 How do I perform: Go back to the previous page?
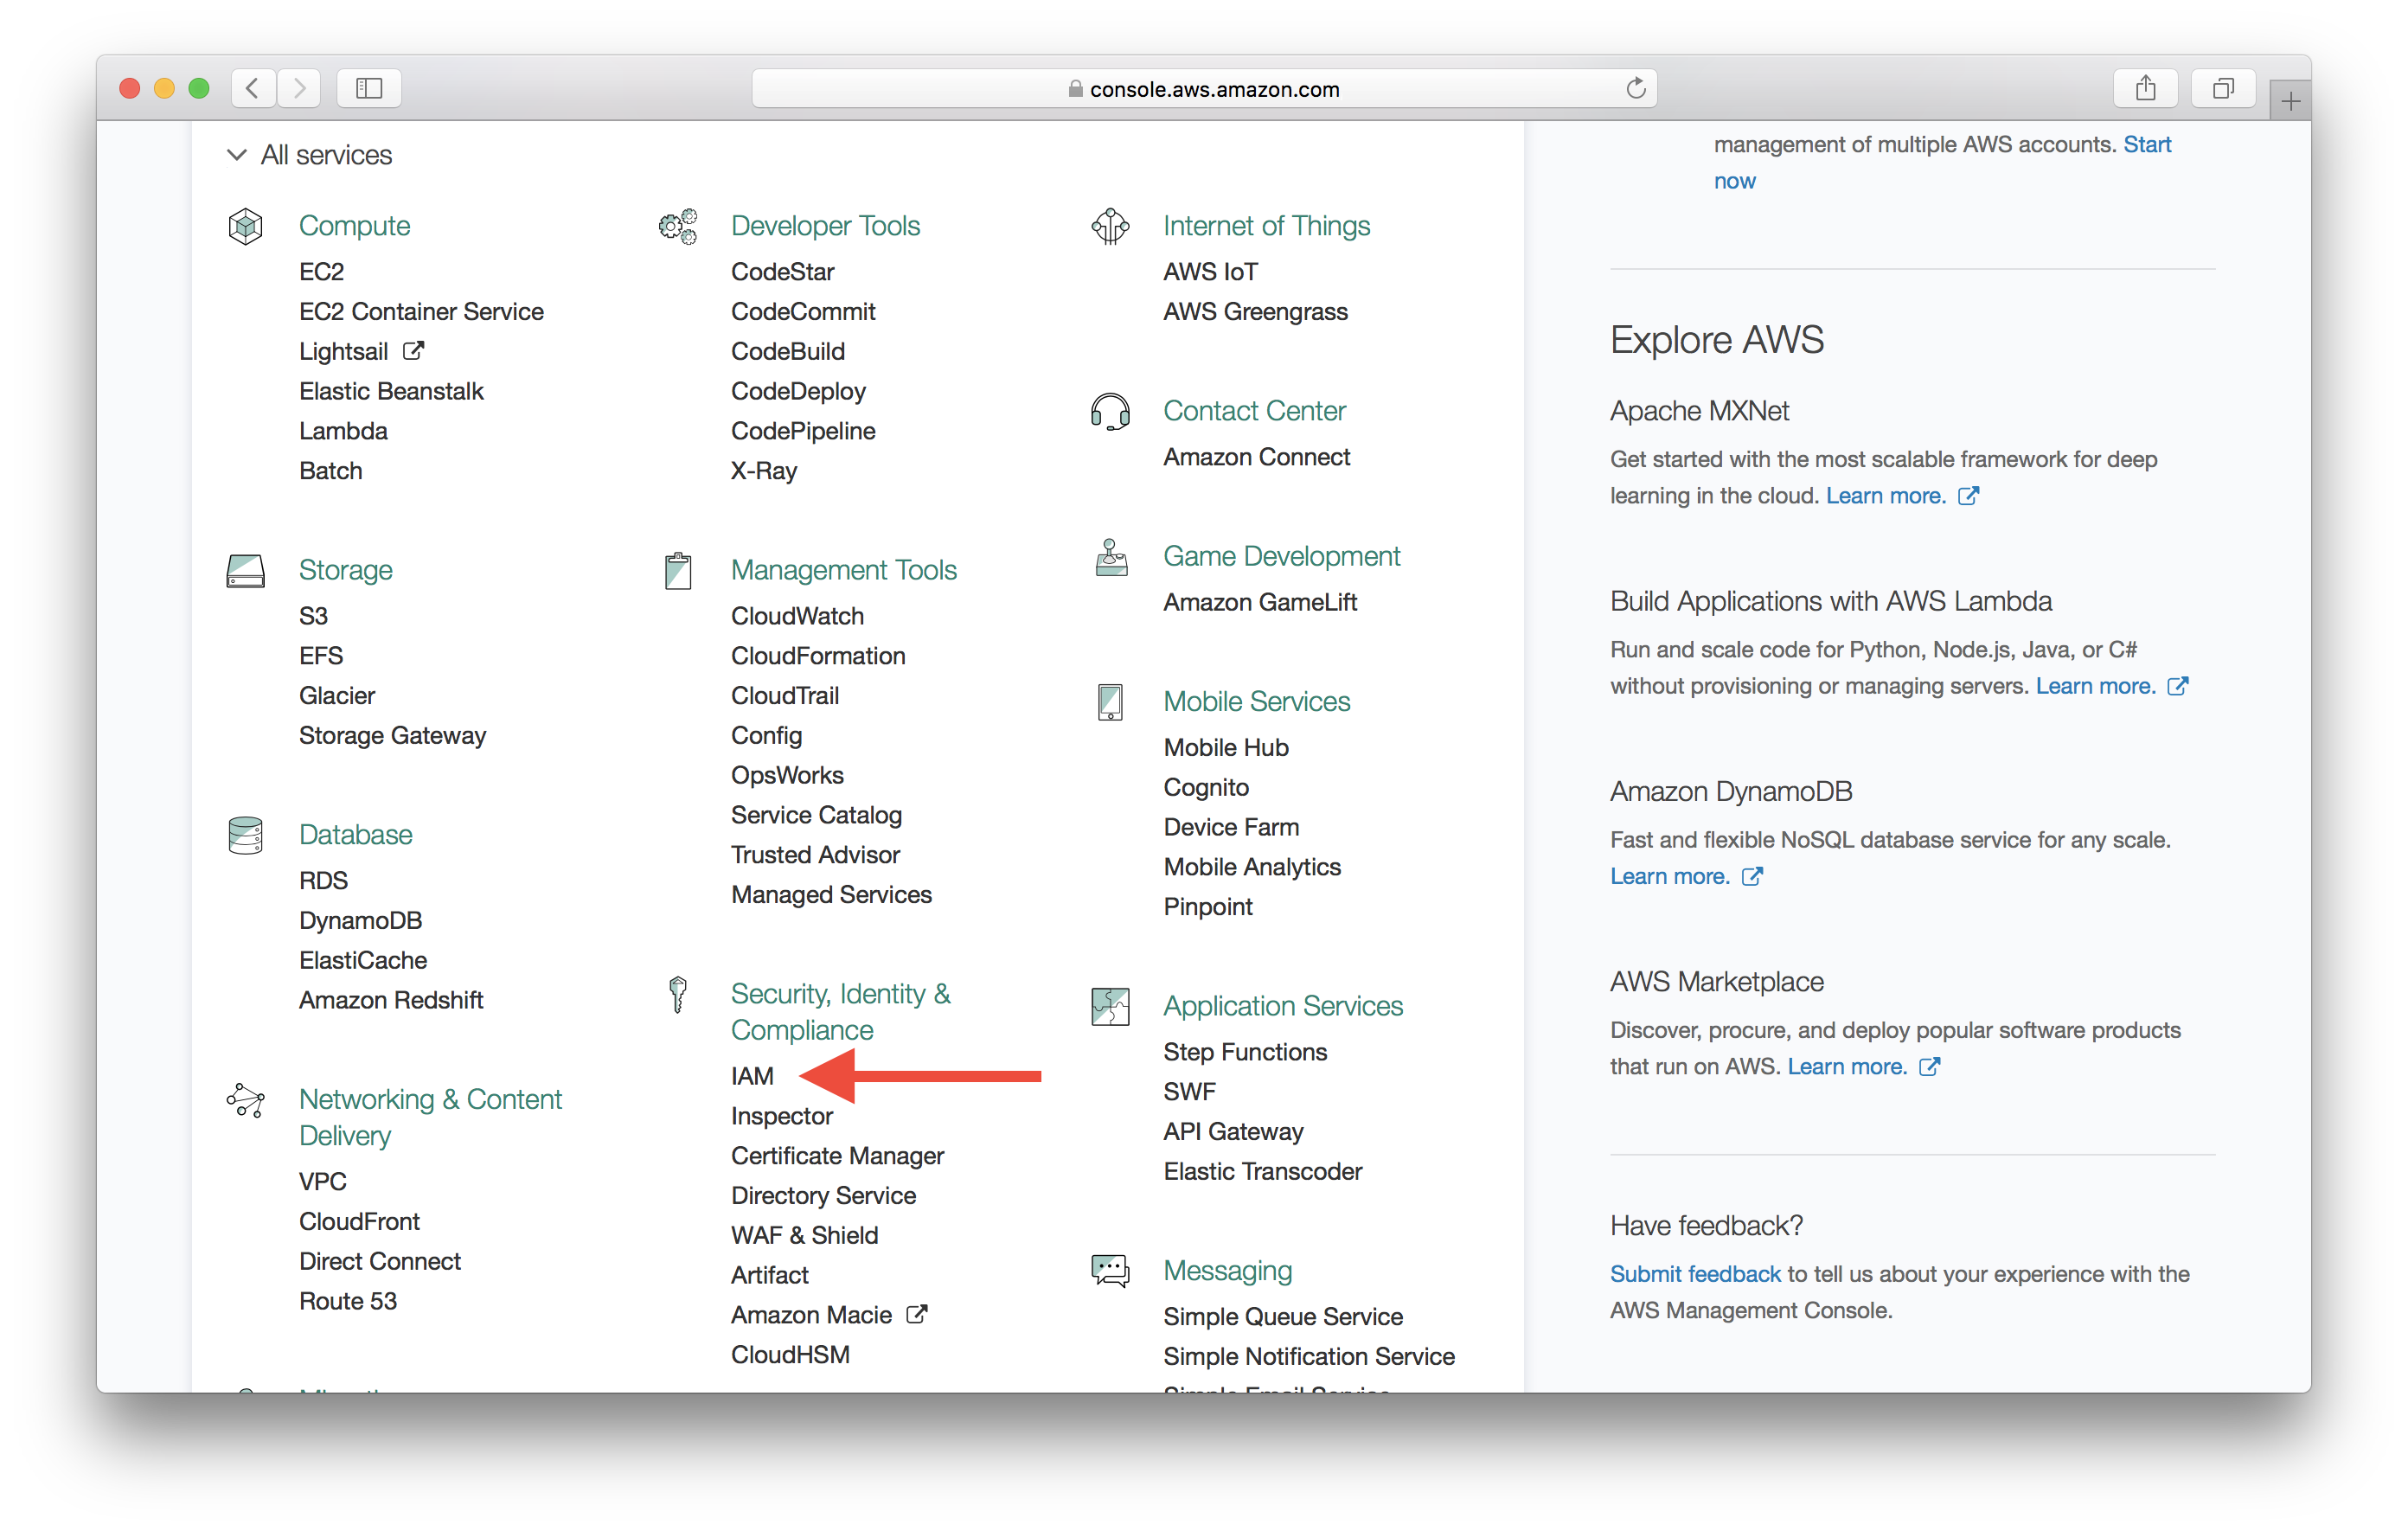tap(253, 88)
